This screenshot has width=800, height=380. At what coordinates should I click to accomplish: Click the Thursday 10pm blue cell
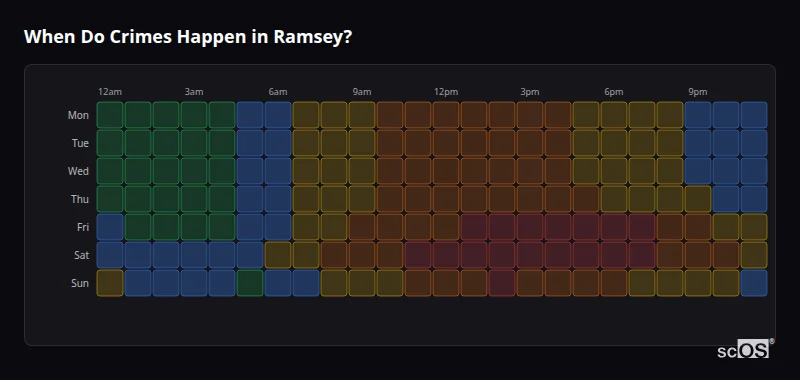coord(726,199)
